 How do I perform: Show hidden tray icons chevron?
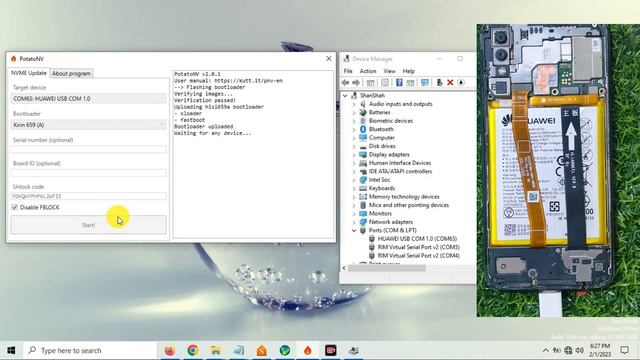(545, 350)
